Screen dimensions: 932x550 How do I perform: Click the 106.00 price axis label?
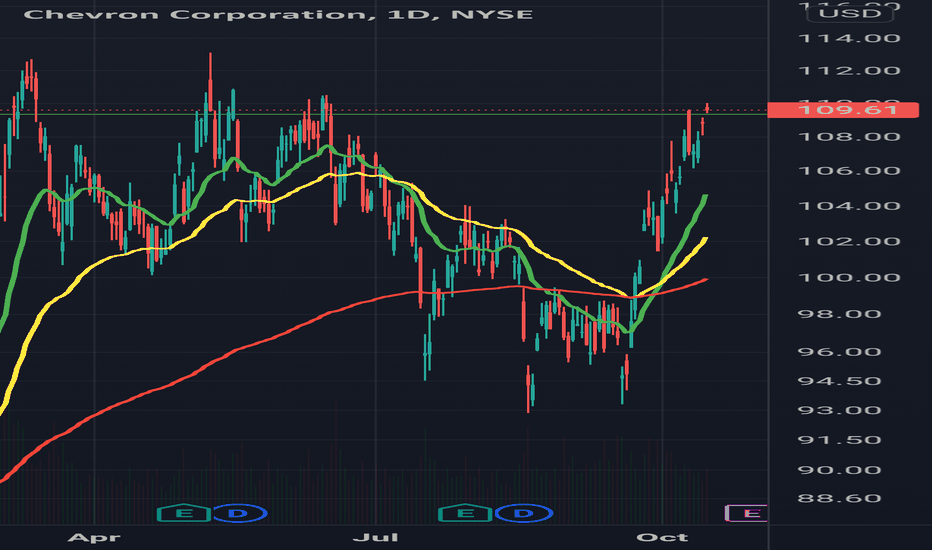point(849,171)
